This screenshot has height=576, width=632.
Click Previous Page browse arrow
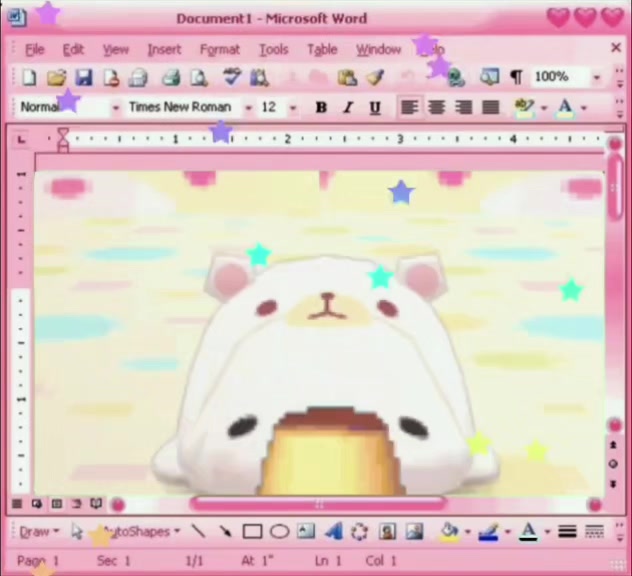[613, 445]
